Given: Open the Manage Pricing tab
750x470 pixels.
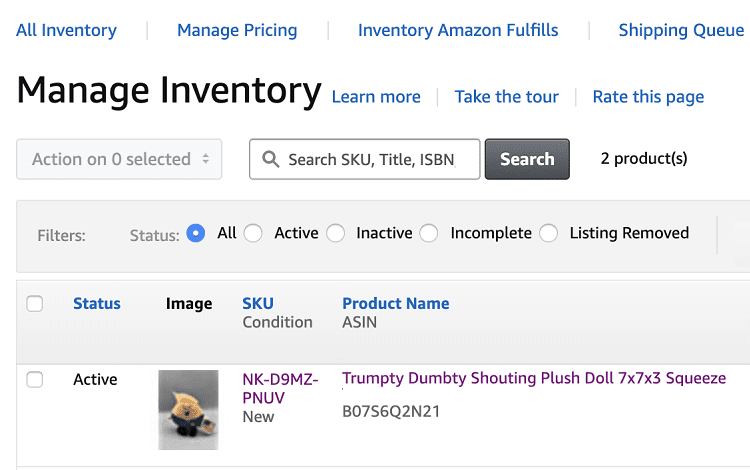Looking at the screenshot, I should pyautogui.click(x=237, y=30).
